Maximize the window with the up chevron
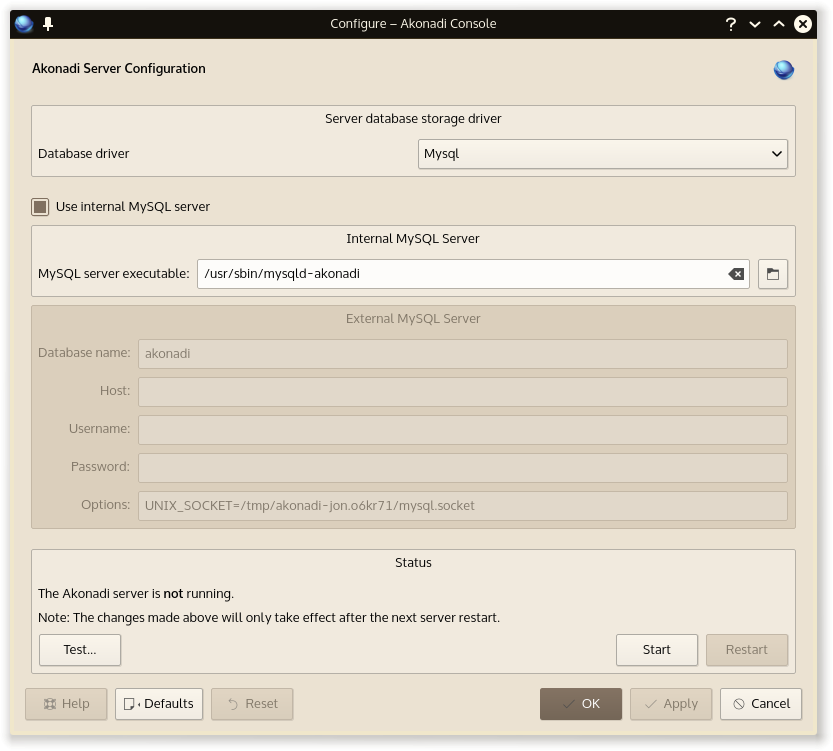The image size is (833, 751). pyautogui.click(x=778, y=24)
